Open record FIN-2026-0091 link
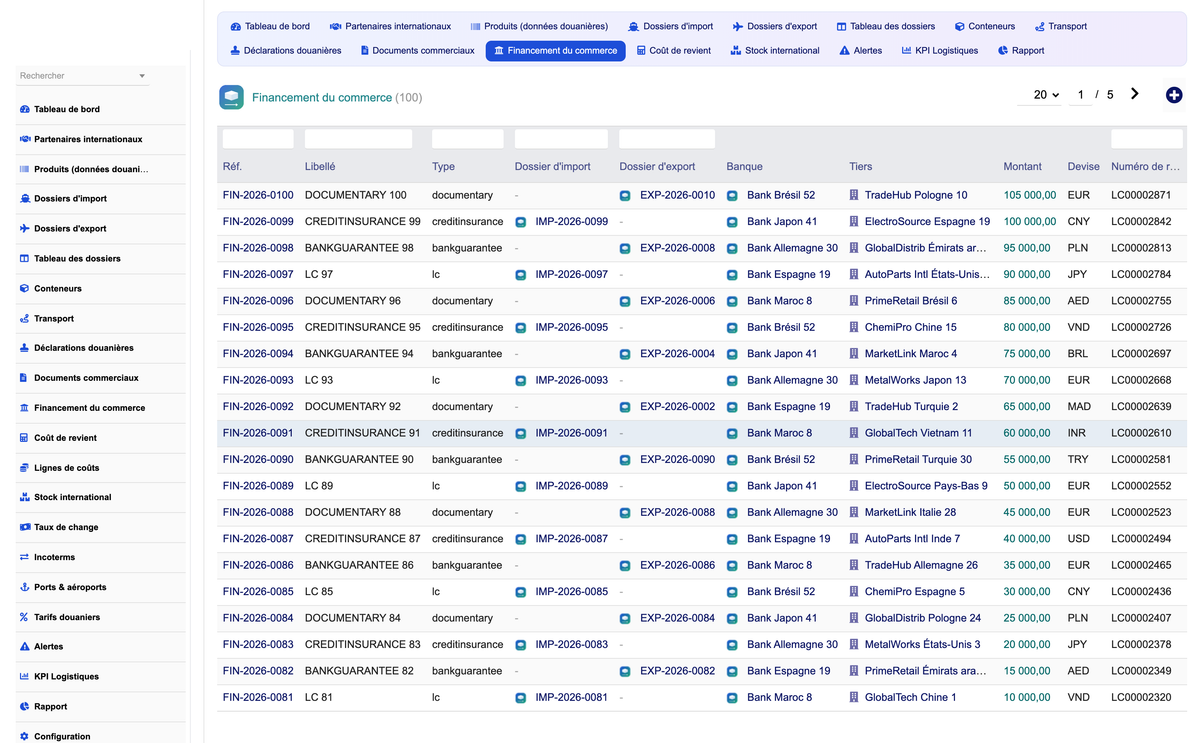 (258, 433)
